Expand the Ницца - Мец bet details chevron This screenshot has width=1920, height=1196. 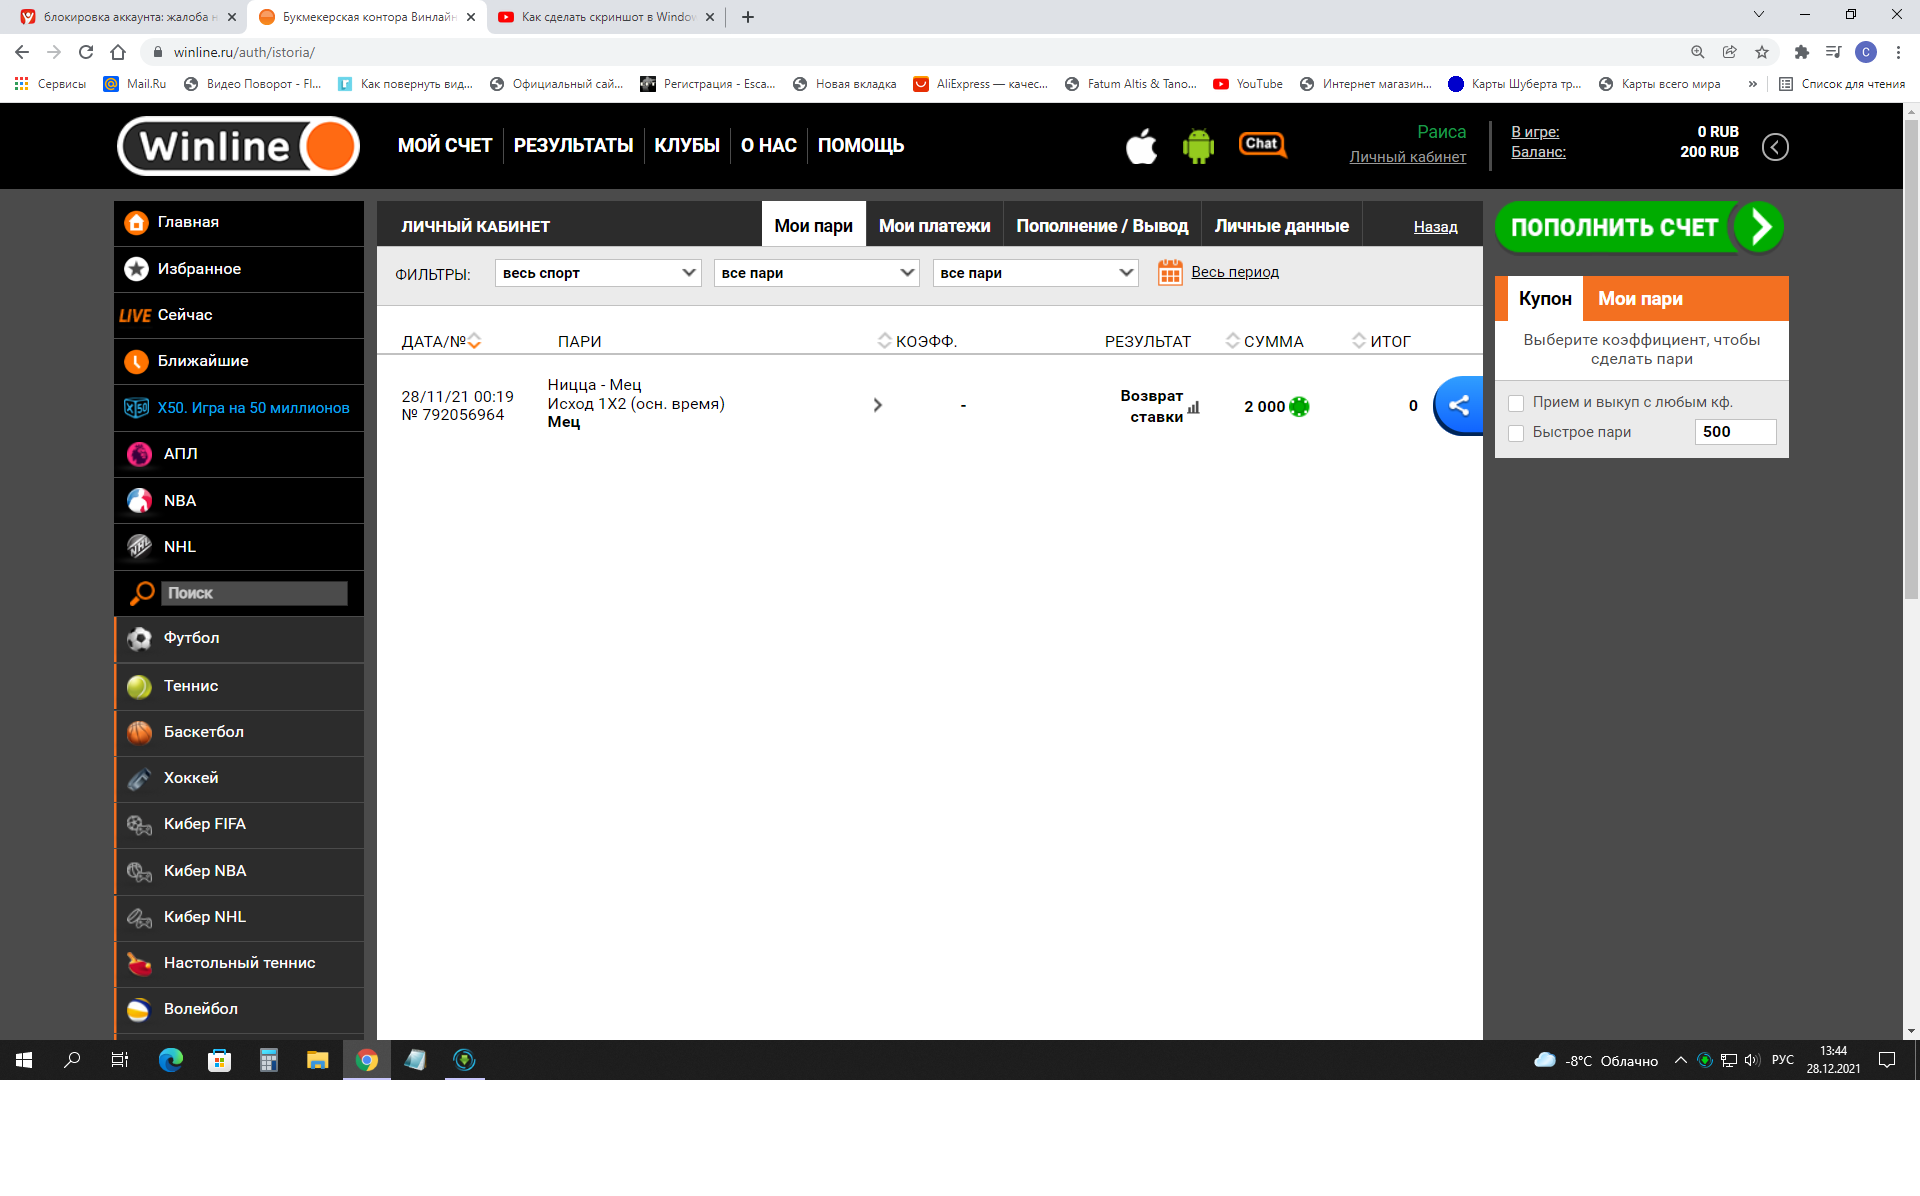(877, 405)
